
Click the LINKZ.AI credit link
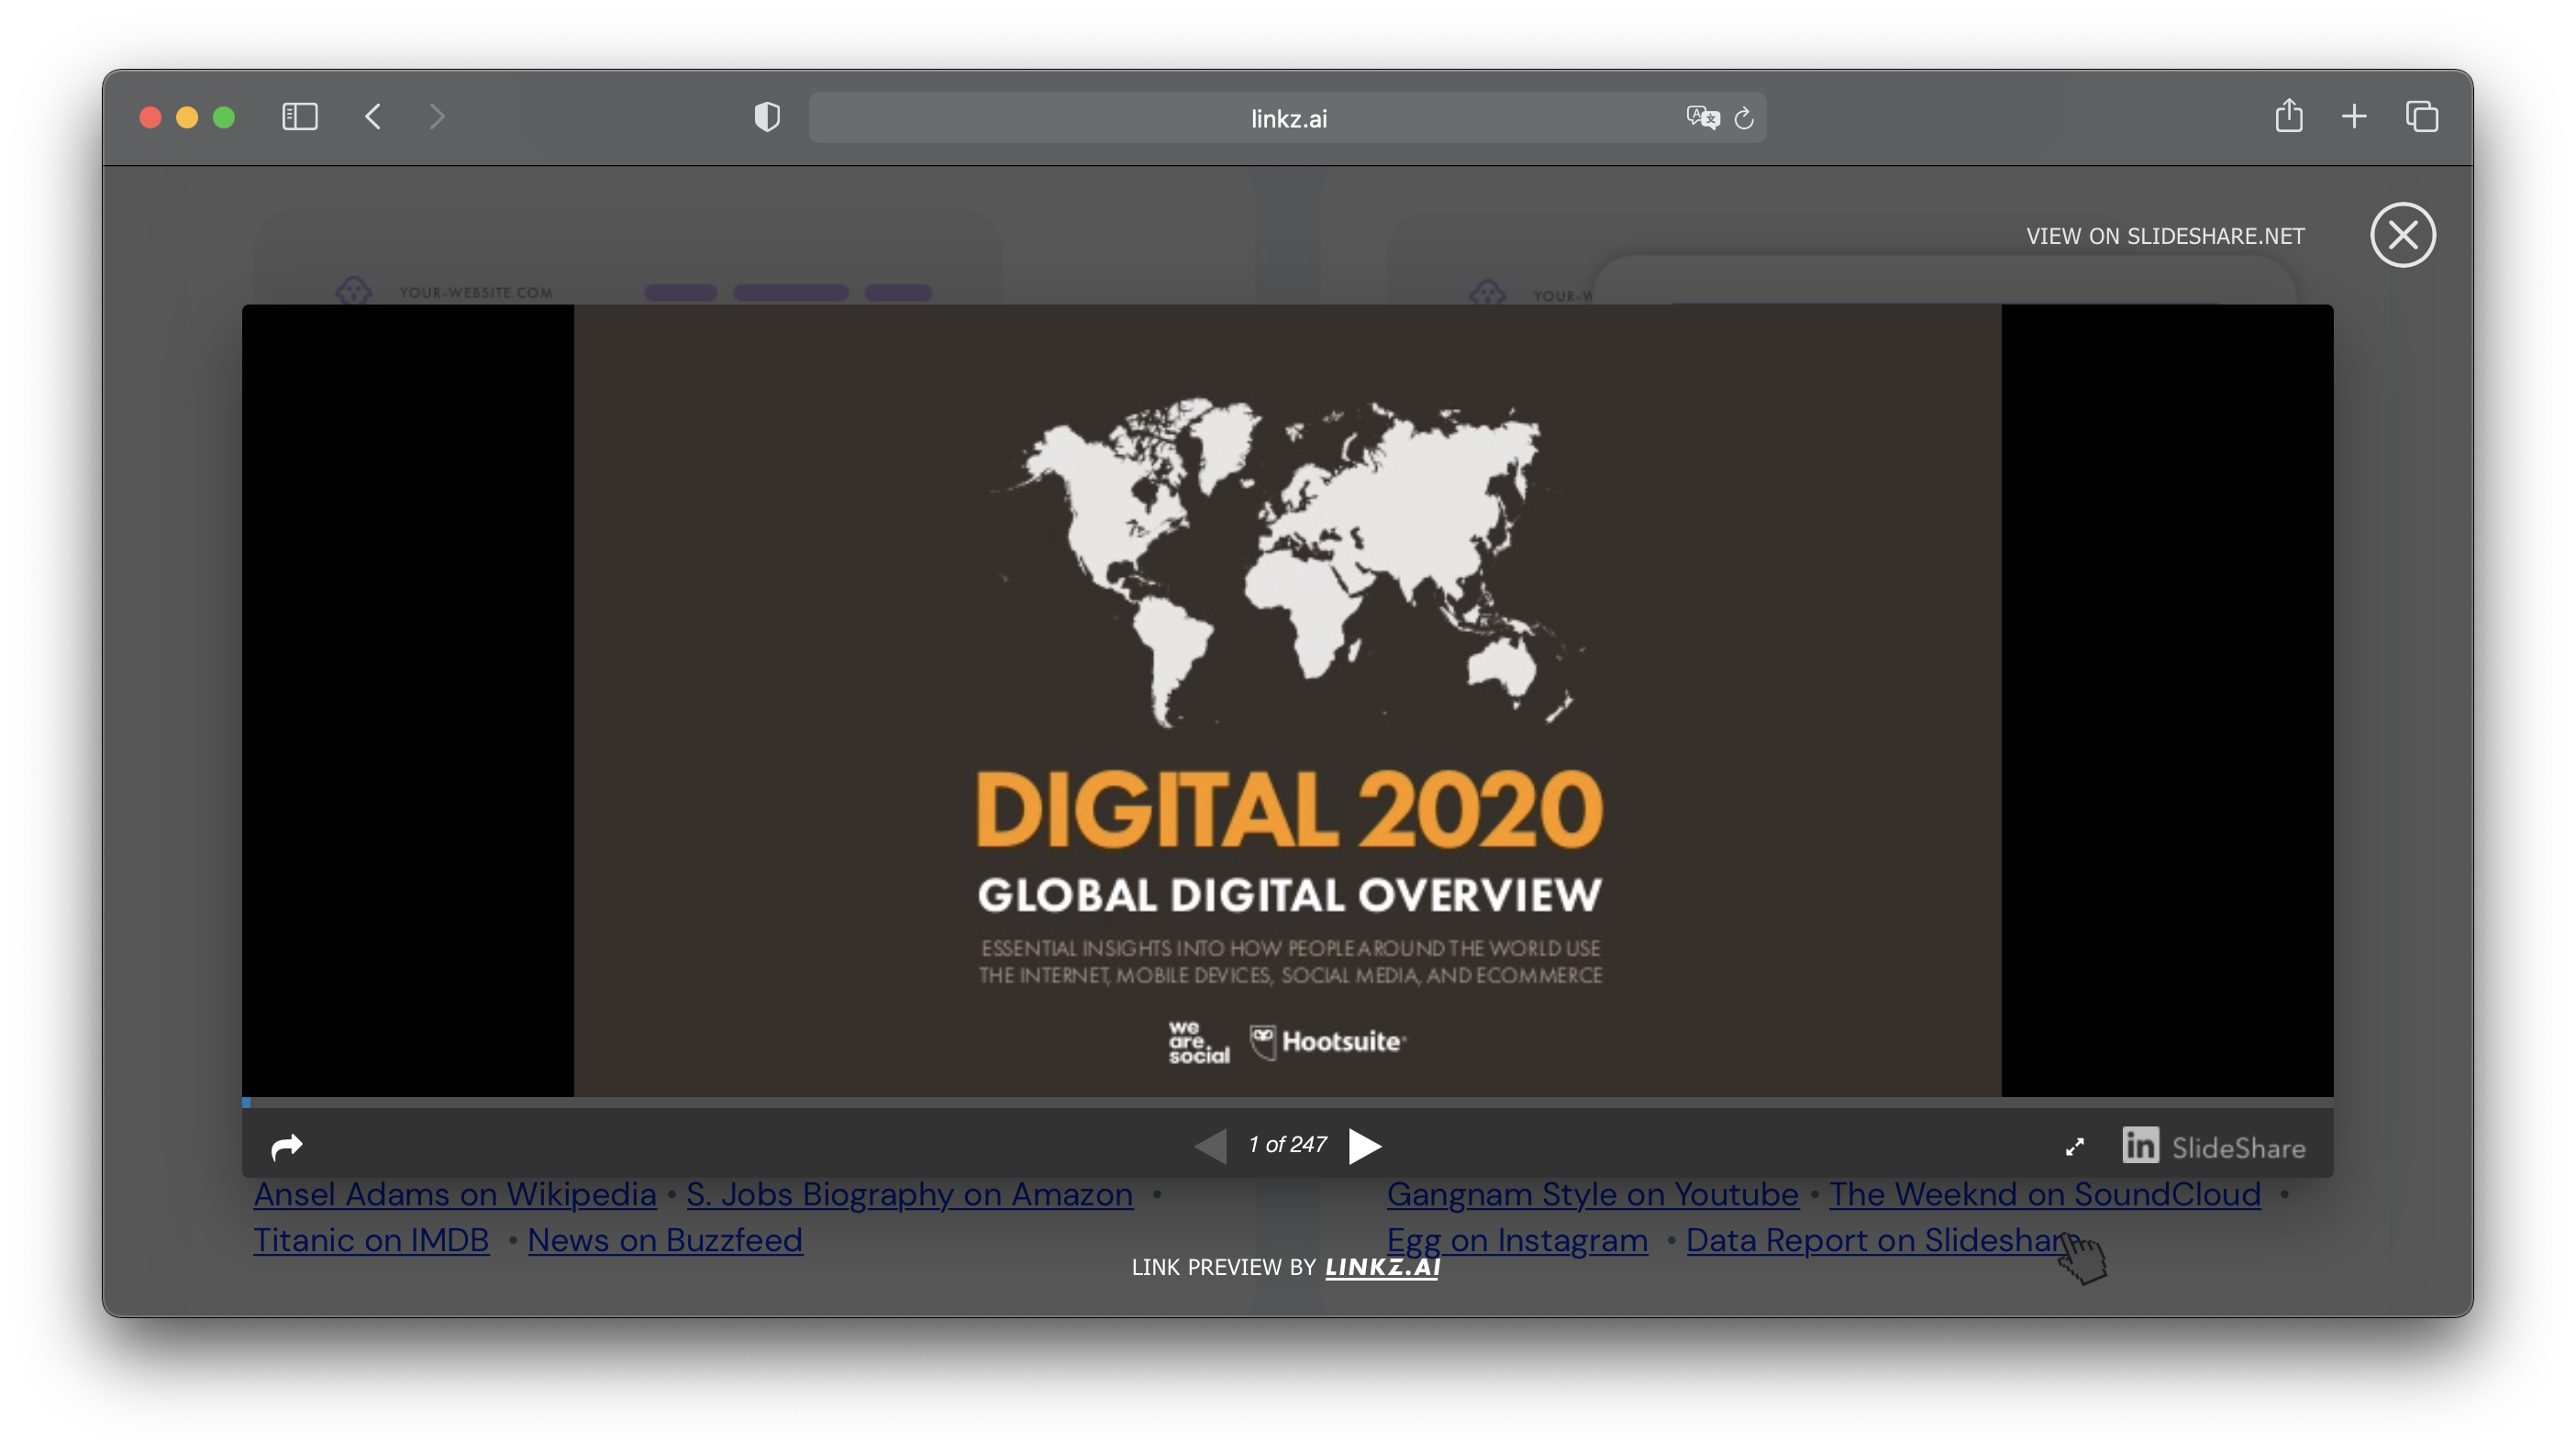point(1382,1267)
